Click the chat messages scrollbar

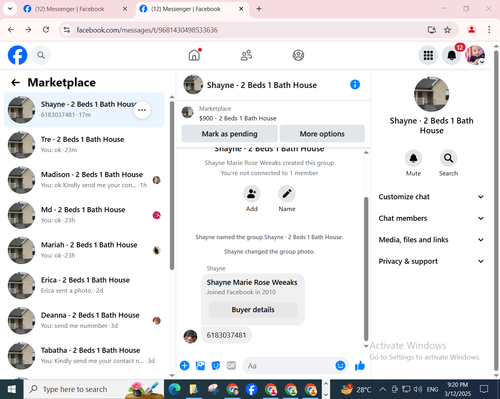366,268
